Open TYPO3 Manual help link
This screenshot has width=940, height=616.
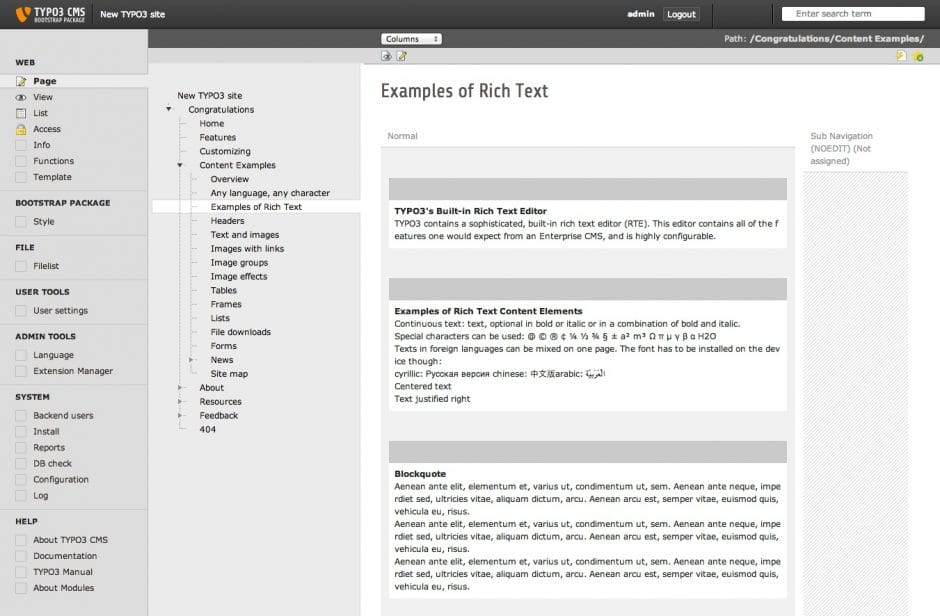click(x=63, y=572)
